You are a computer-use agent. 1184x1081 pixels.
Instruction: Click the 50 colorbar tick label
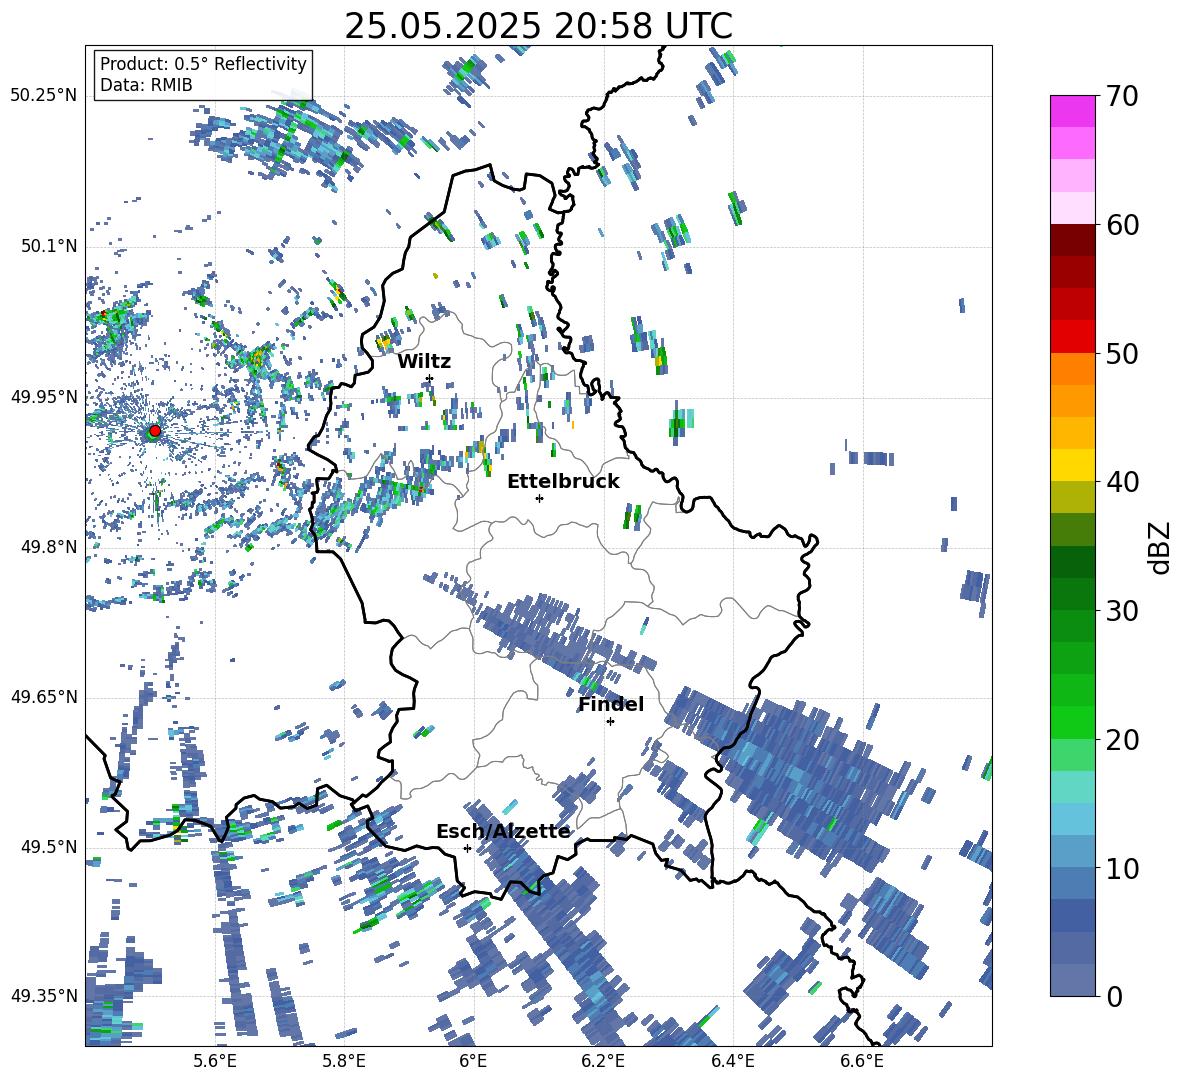click(x=1122, y=354)
